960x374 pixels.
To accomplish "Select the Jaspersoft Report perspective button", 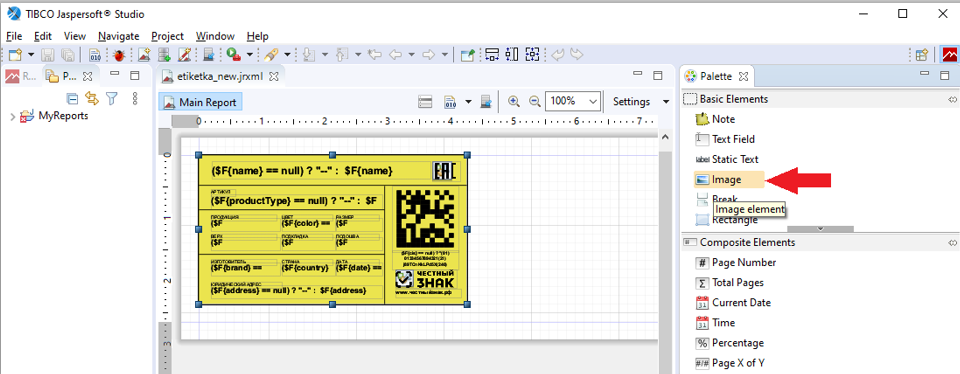I will (950, 55).
